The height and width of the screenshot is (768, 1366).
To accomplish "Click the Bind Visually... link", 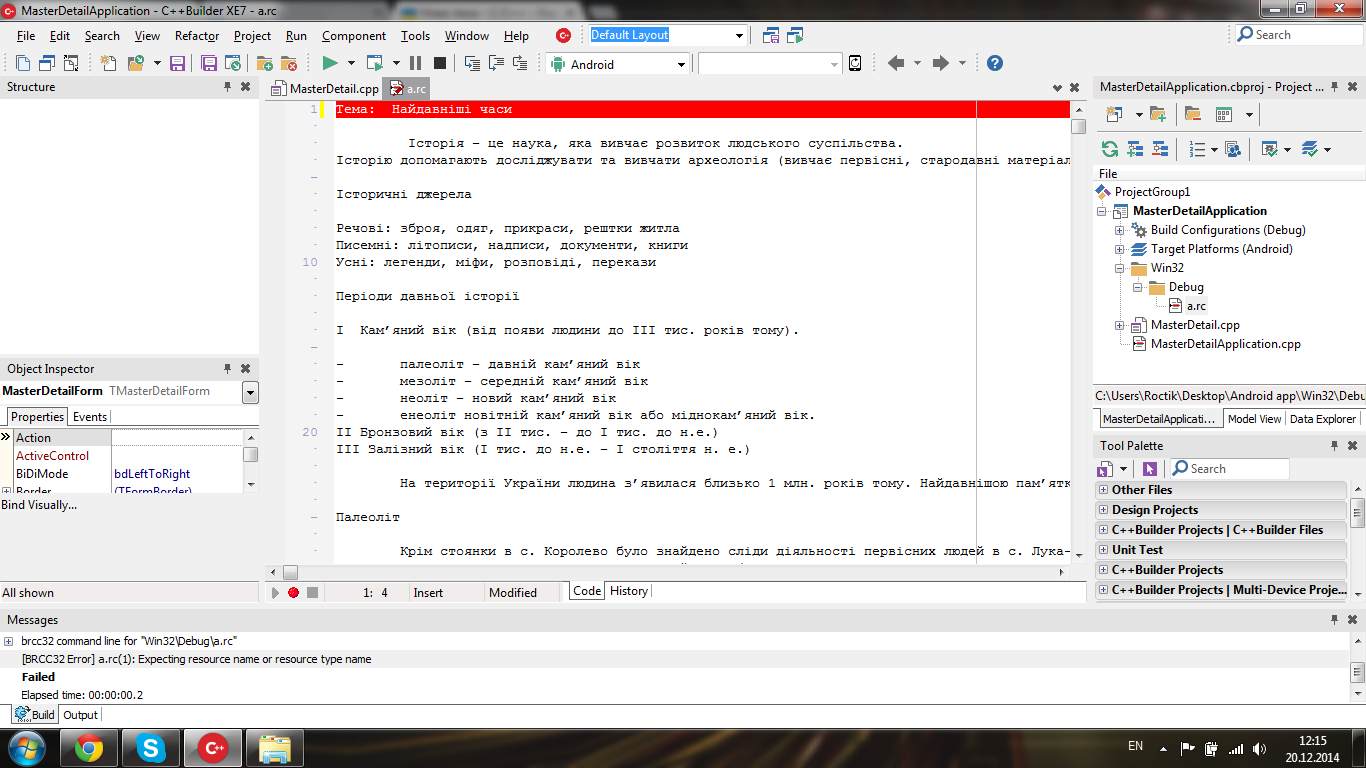I will [x=39, y=505].
